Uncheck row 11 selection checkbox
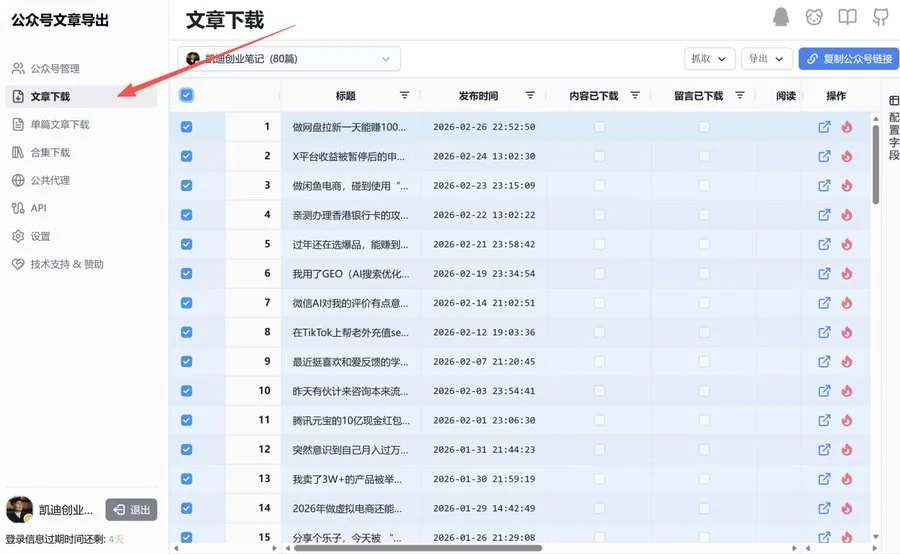The image size is (900, 554). [x=187, y=420]
